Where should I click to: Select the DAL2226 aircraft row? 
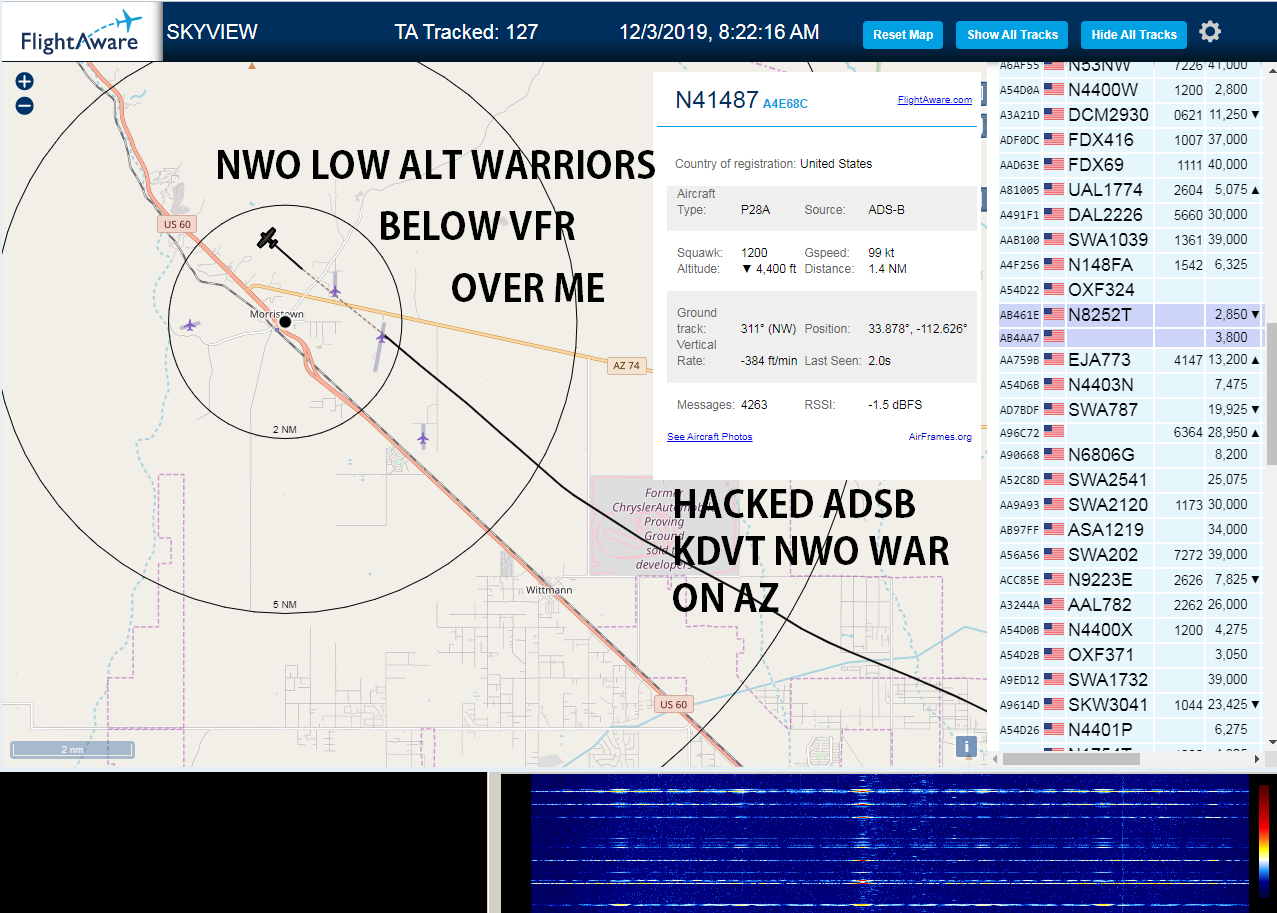coord(1129,215)
